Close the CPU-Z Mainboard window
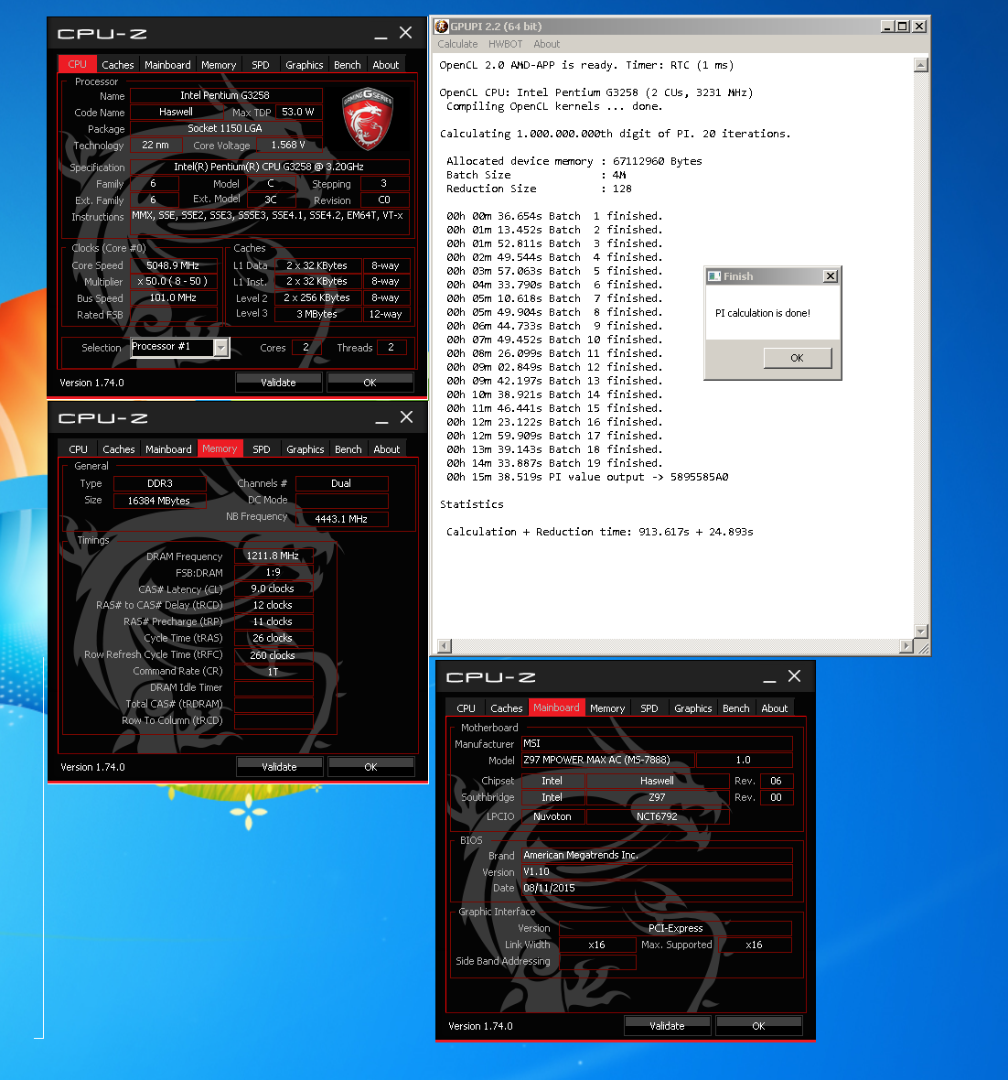 (794, 676)
